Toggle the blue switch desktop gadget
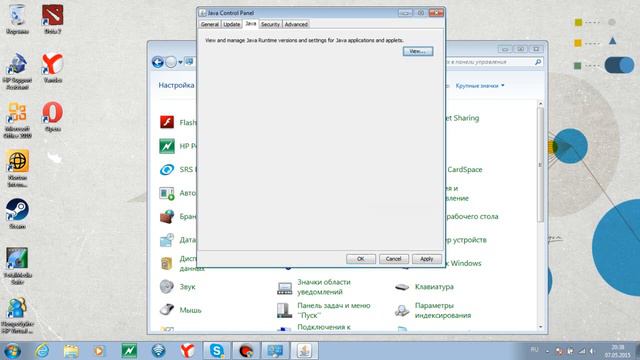This screenshot has width=640, height=360. [x=619, y=65]
